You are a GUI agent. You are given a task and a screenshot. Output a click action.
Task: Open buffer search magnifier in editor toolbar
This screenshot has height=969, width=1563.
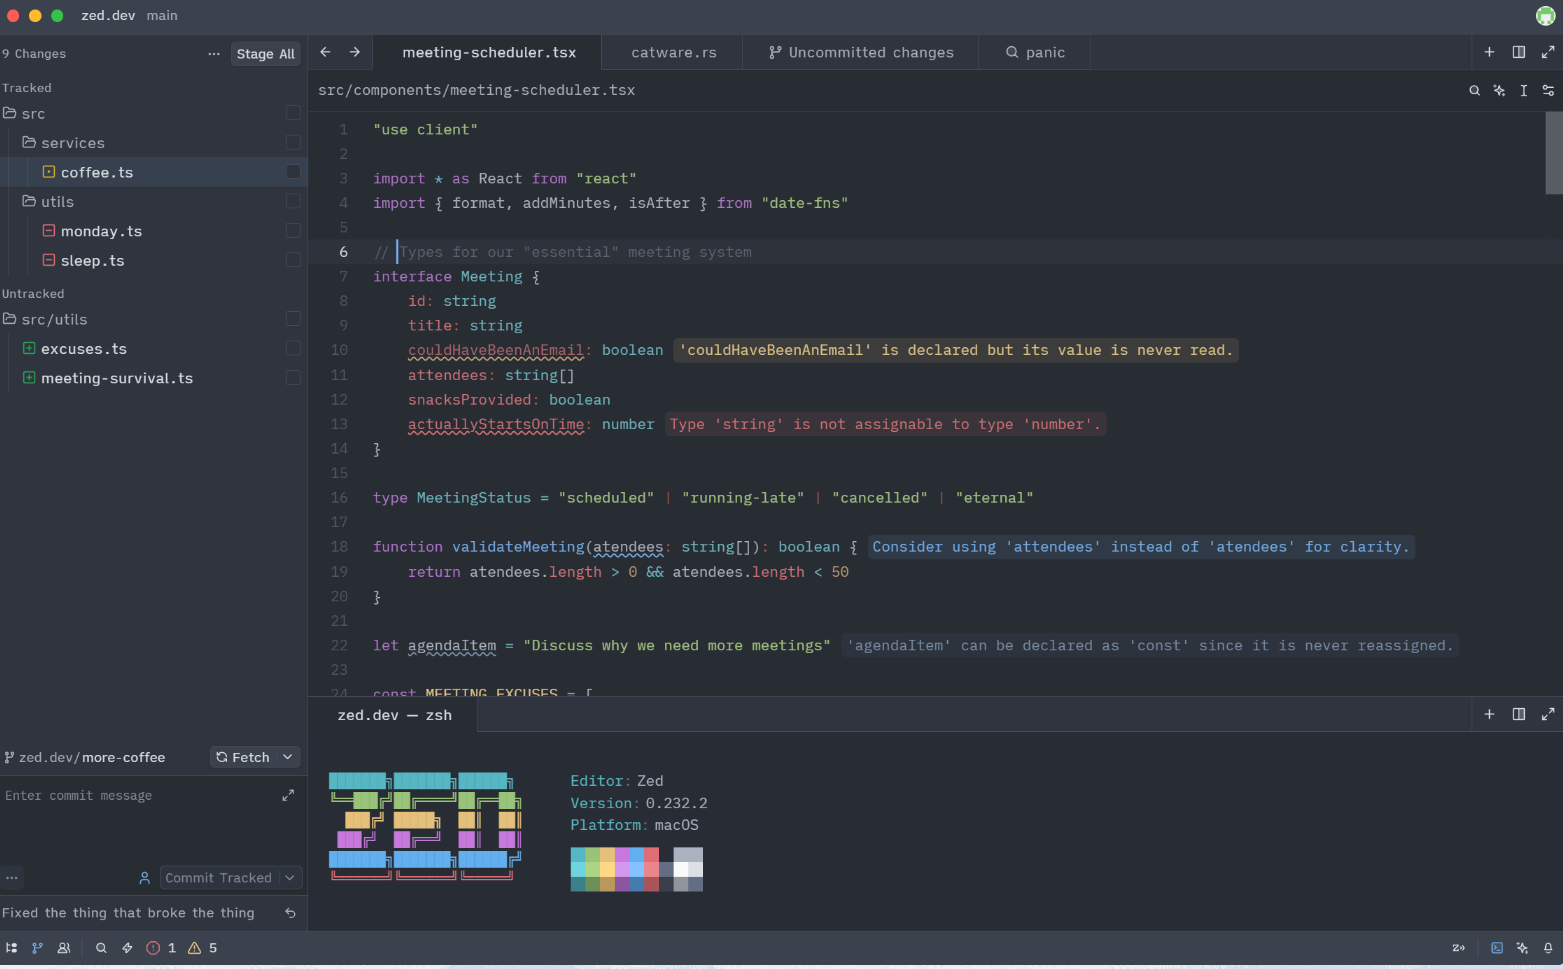[x=1474, y=90]
